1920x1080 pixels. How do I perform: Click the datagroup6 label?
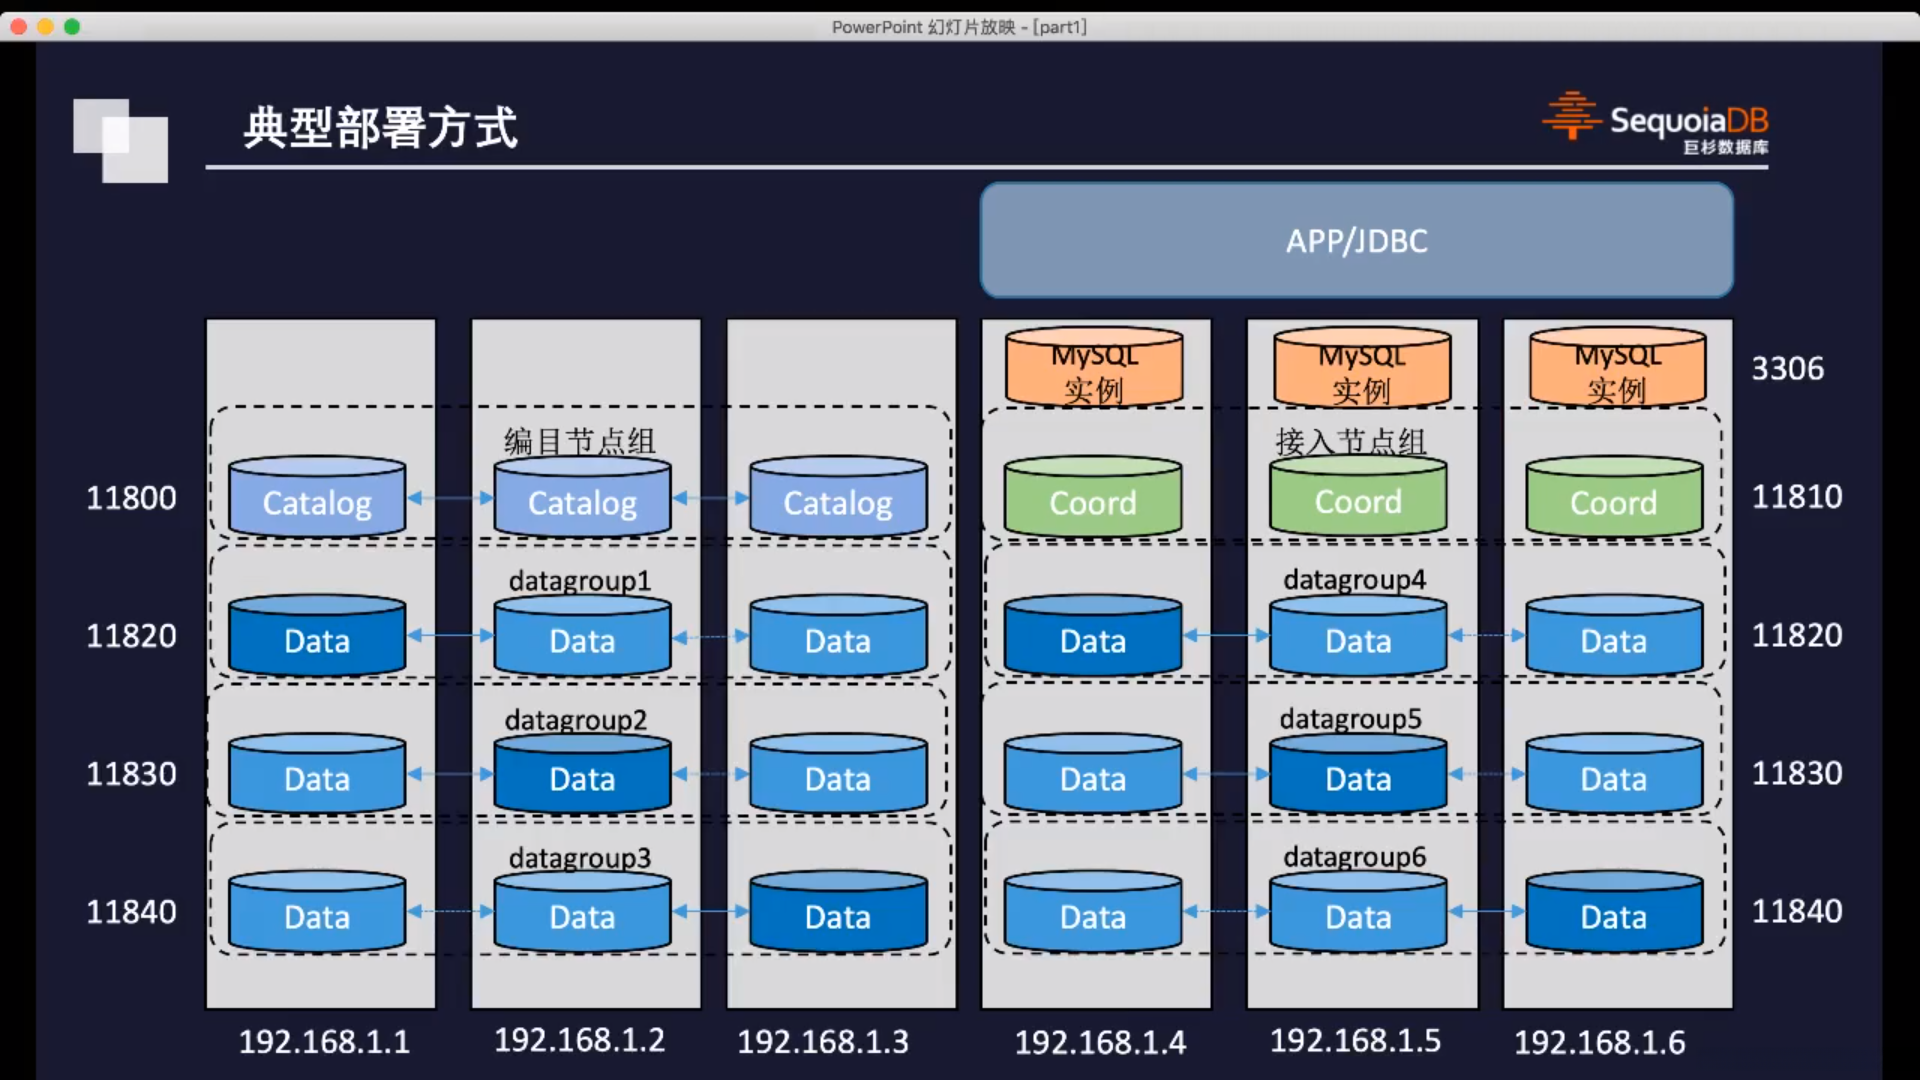[1354, 857]
